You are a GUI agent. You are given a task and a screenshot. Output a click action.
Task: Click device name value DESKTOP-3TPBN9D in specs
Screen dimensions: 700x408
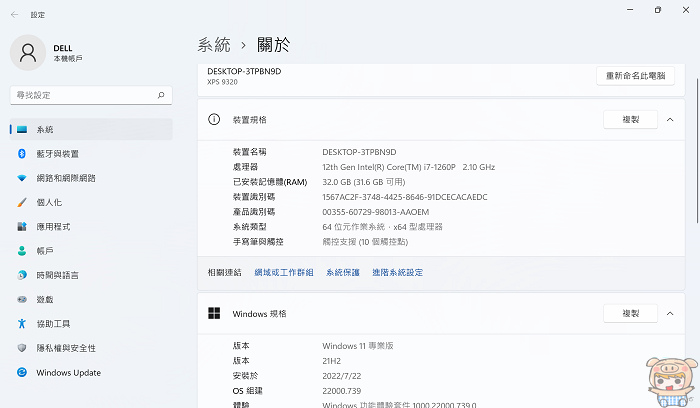359,152
